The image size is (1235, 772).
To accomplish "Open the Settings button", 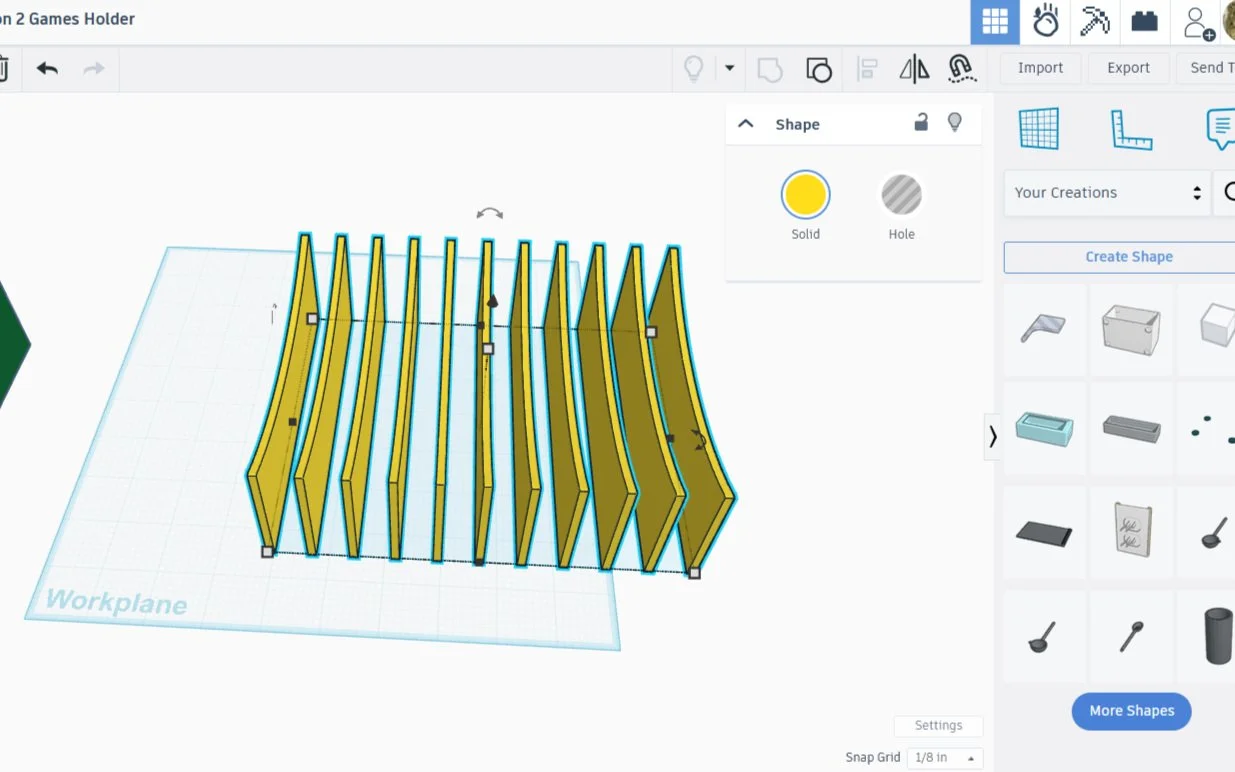I will pyautogui.click(x=938, y=726).
